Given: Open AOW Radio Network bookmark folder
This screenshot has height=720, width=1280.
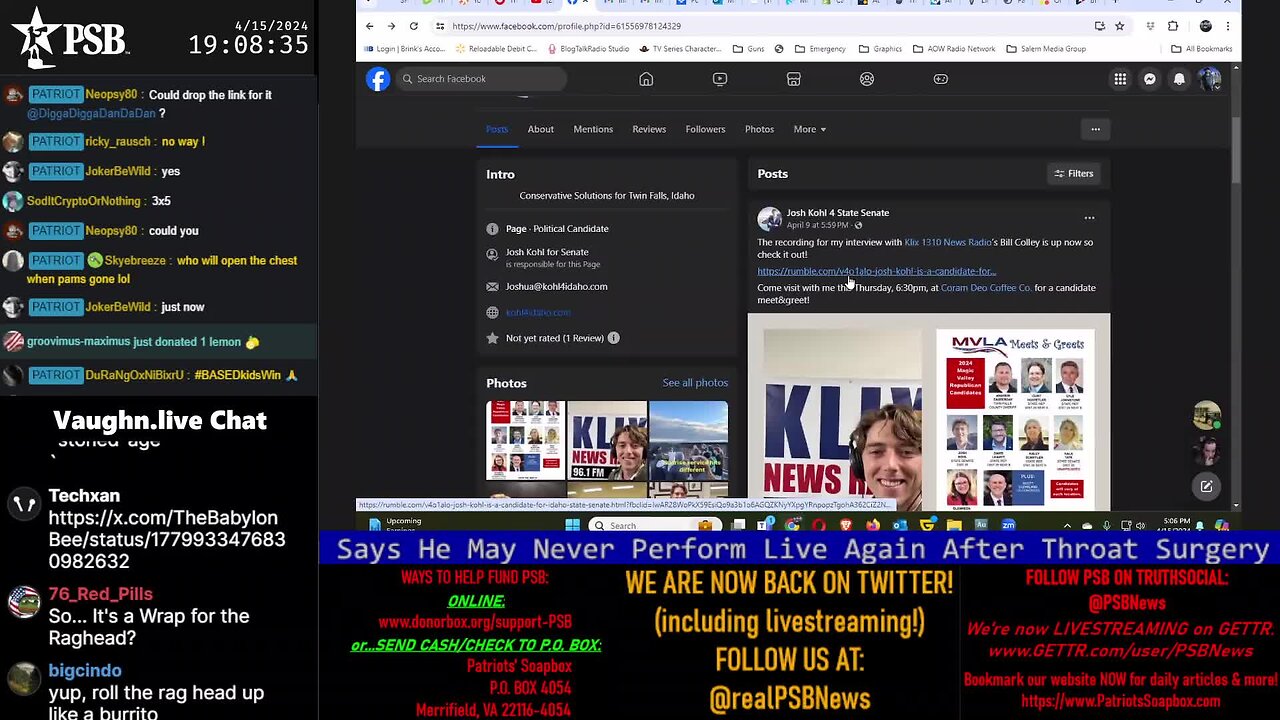Looking at the screenshot, I should (954, 49).
